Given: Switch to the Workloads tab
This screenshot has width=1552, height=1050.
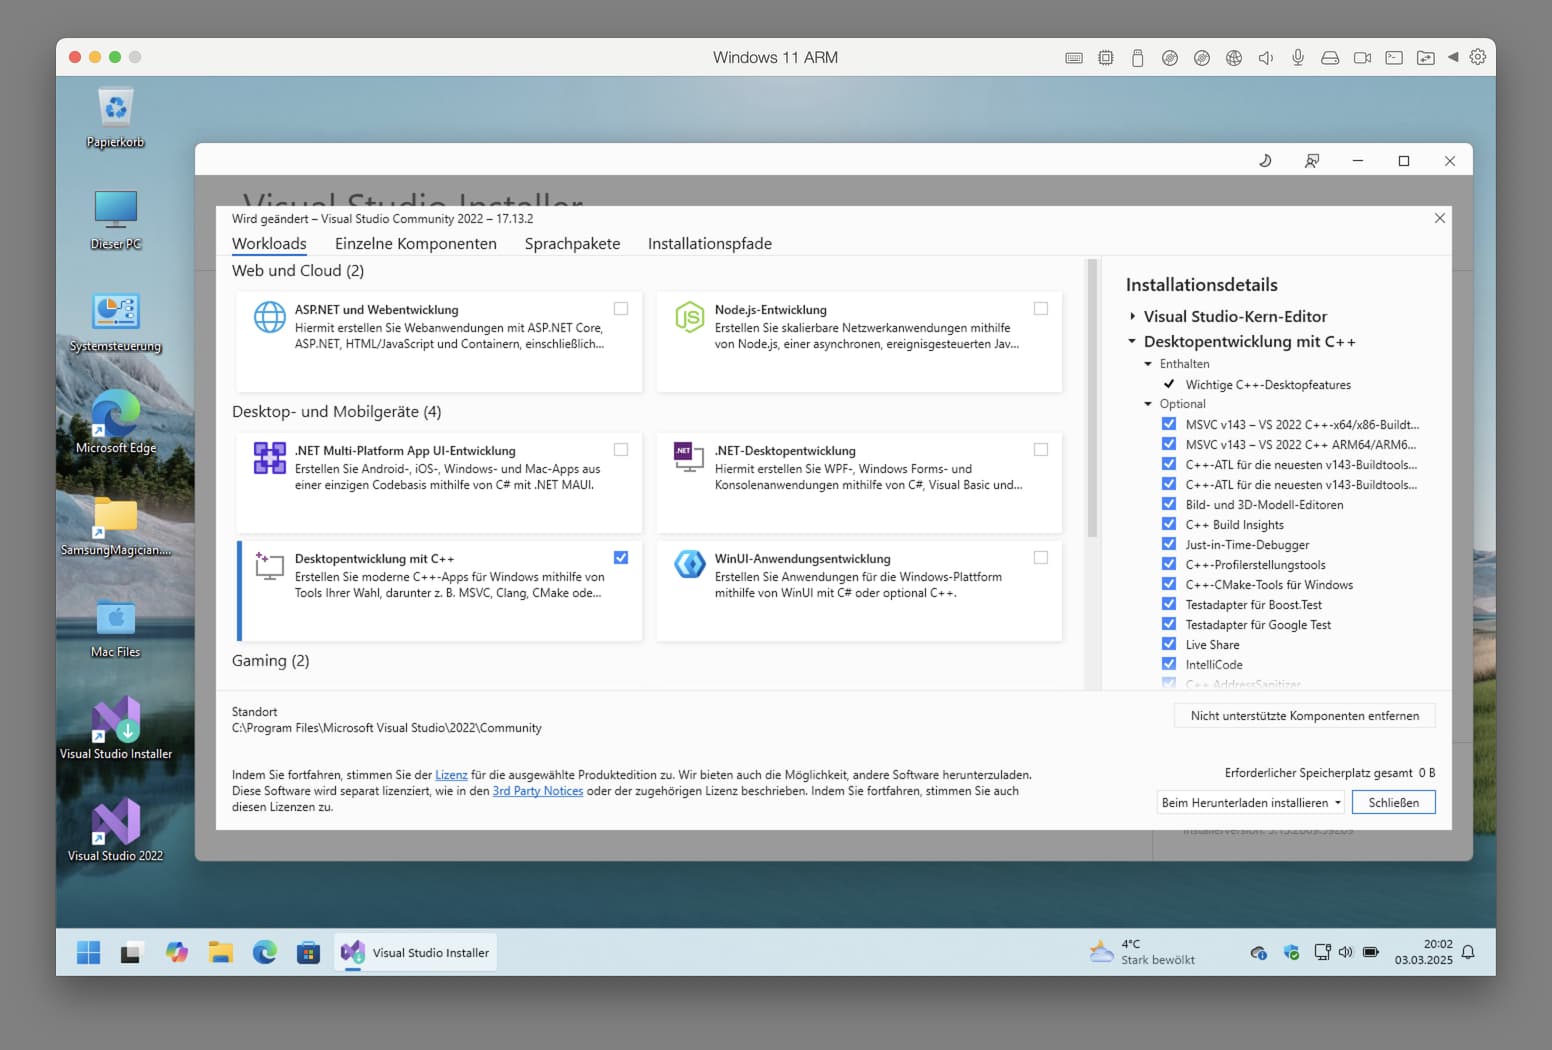Looking at the screenshot, I should pyautogui.click(x=269, y=244).
